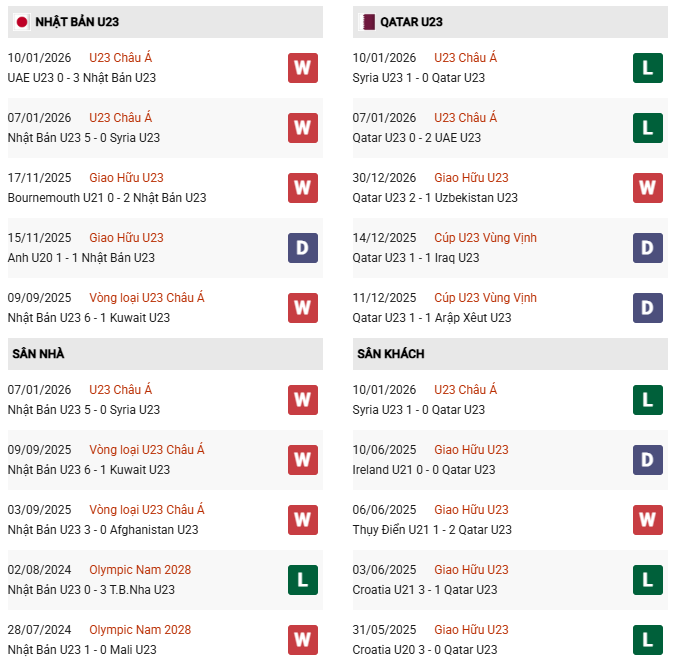
Task: Click L badge for Qatar U23 0-2 UAE
Action: pos(648,128)
